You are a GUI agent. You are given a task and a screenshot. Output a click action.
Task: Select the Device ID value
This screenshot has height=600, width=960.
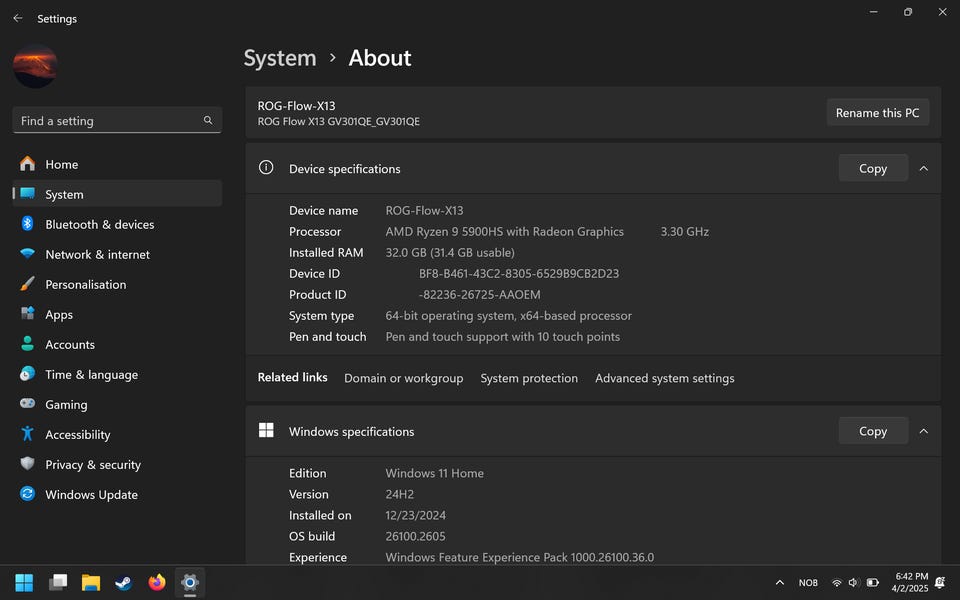(x=519, y=274)
